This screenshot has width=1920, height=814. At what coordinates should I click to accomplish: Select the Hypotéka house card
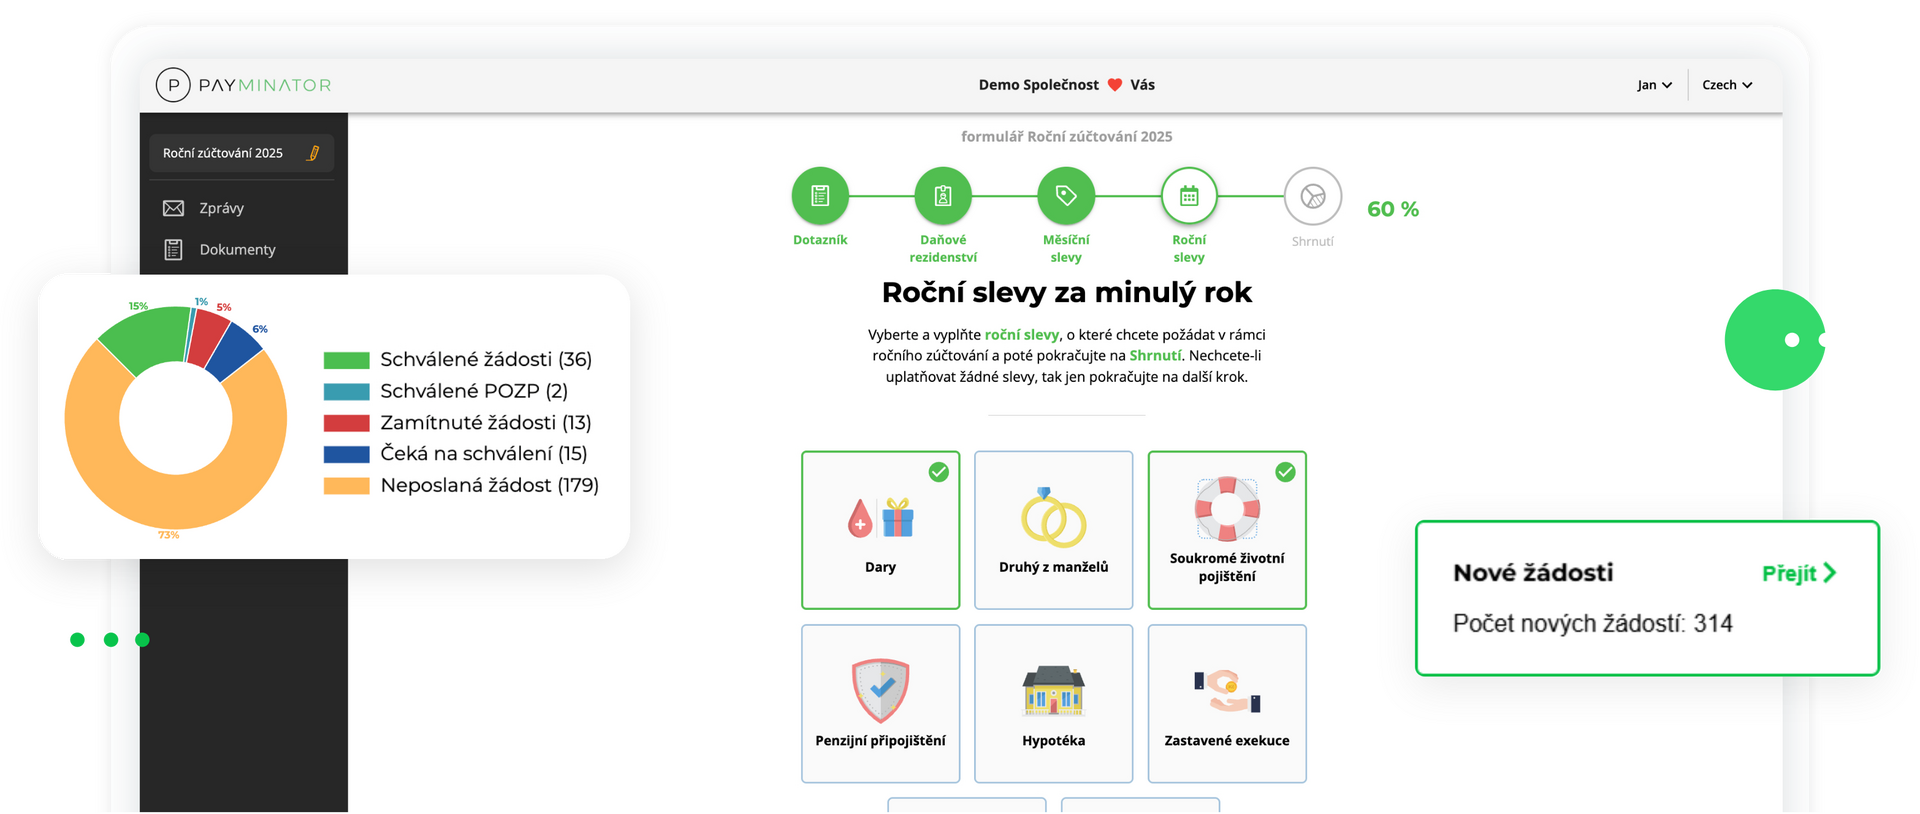1054,704
